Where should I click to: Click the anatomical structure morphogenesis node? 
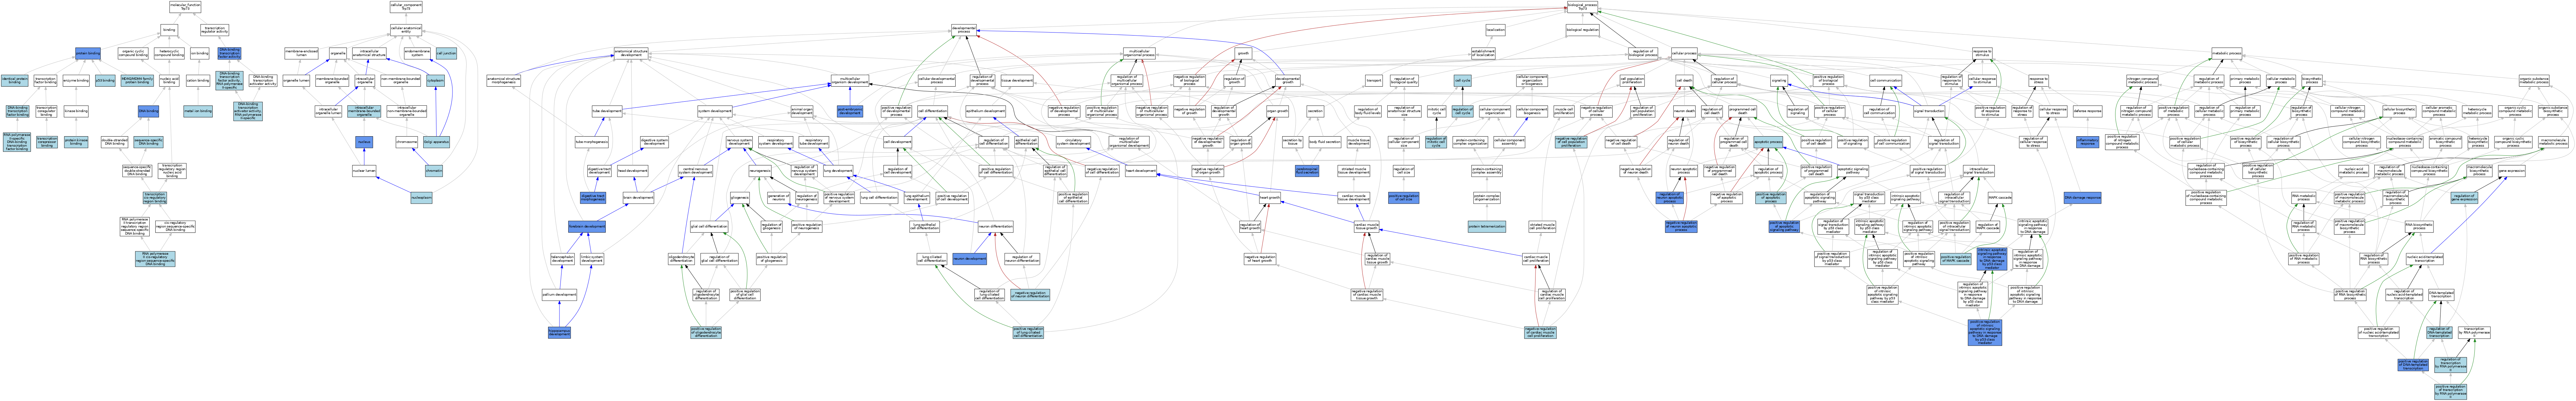pos(504,80)
